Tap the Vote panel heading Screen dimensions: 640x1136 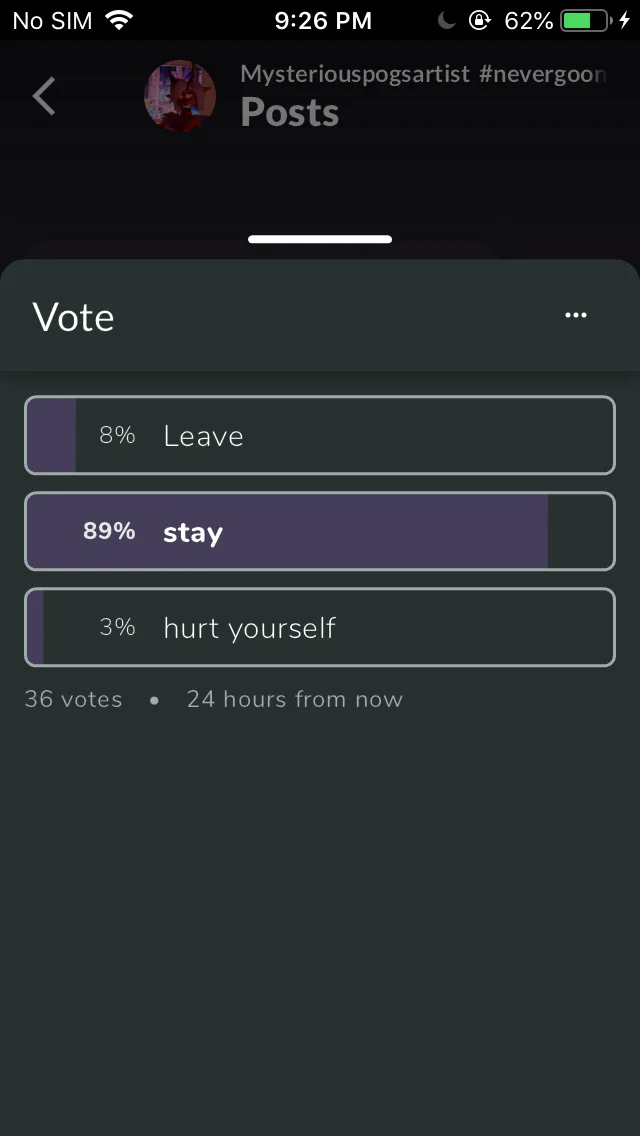[x=73, y=317]
